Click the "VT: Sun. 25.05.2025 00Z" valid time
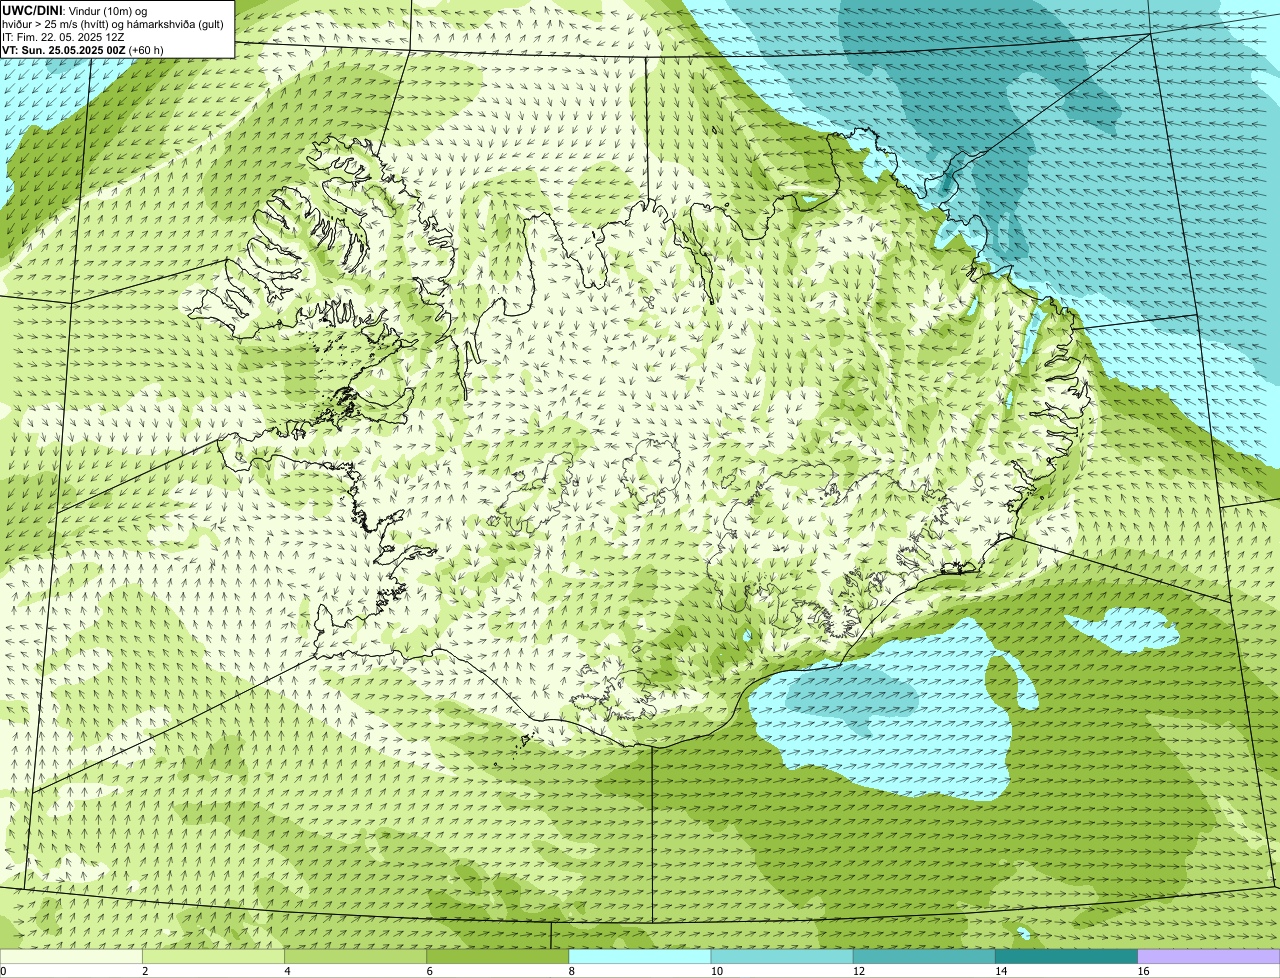This screenshot has width=1280, height=978. tap(64, 50)
